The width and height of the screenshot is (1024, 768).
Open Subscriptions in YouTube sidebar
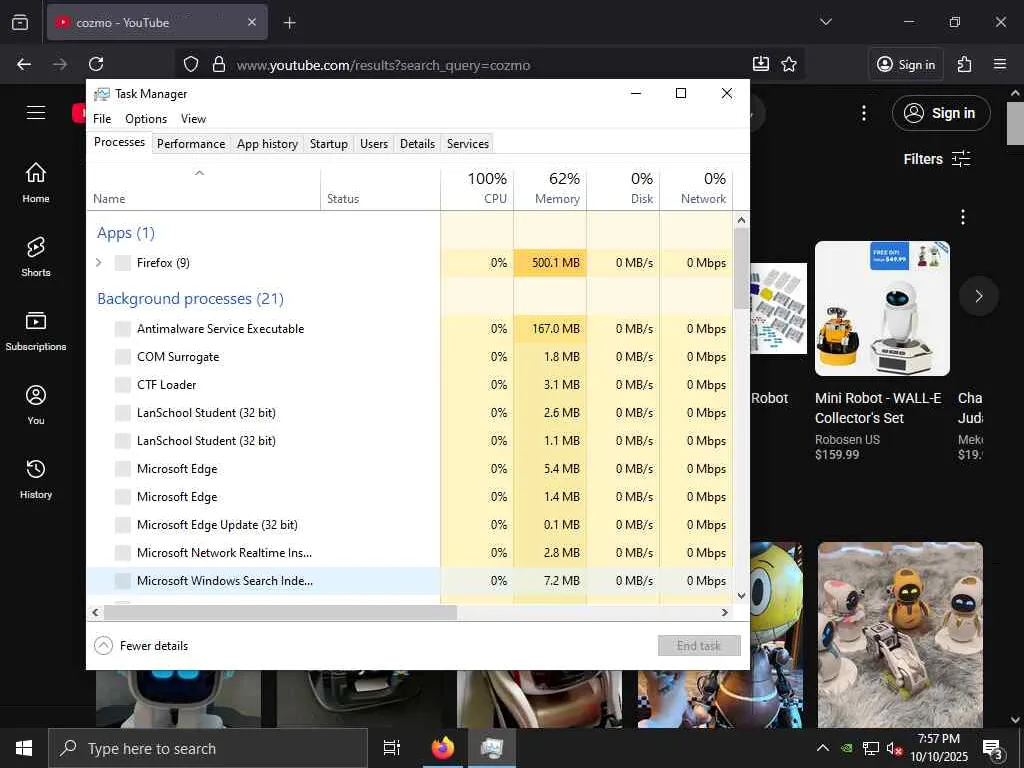36,331
